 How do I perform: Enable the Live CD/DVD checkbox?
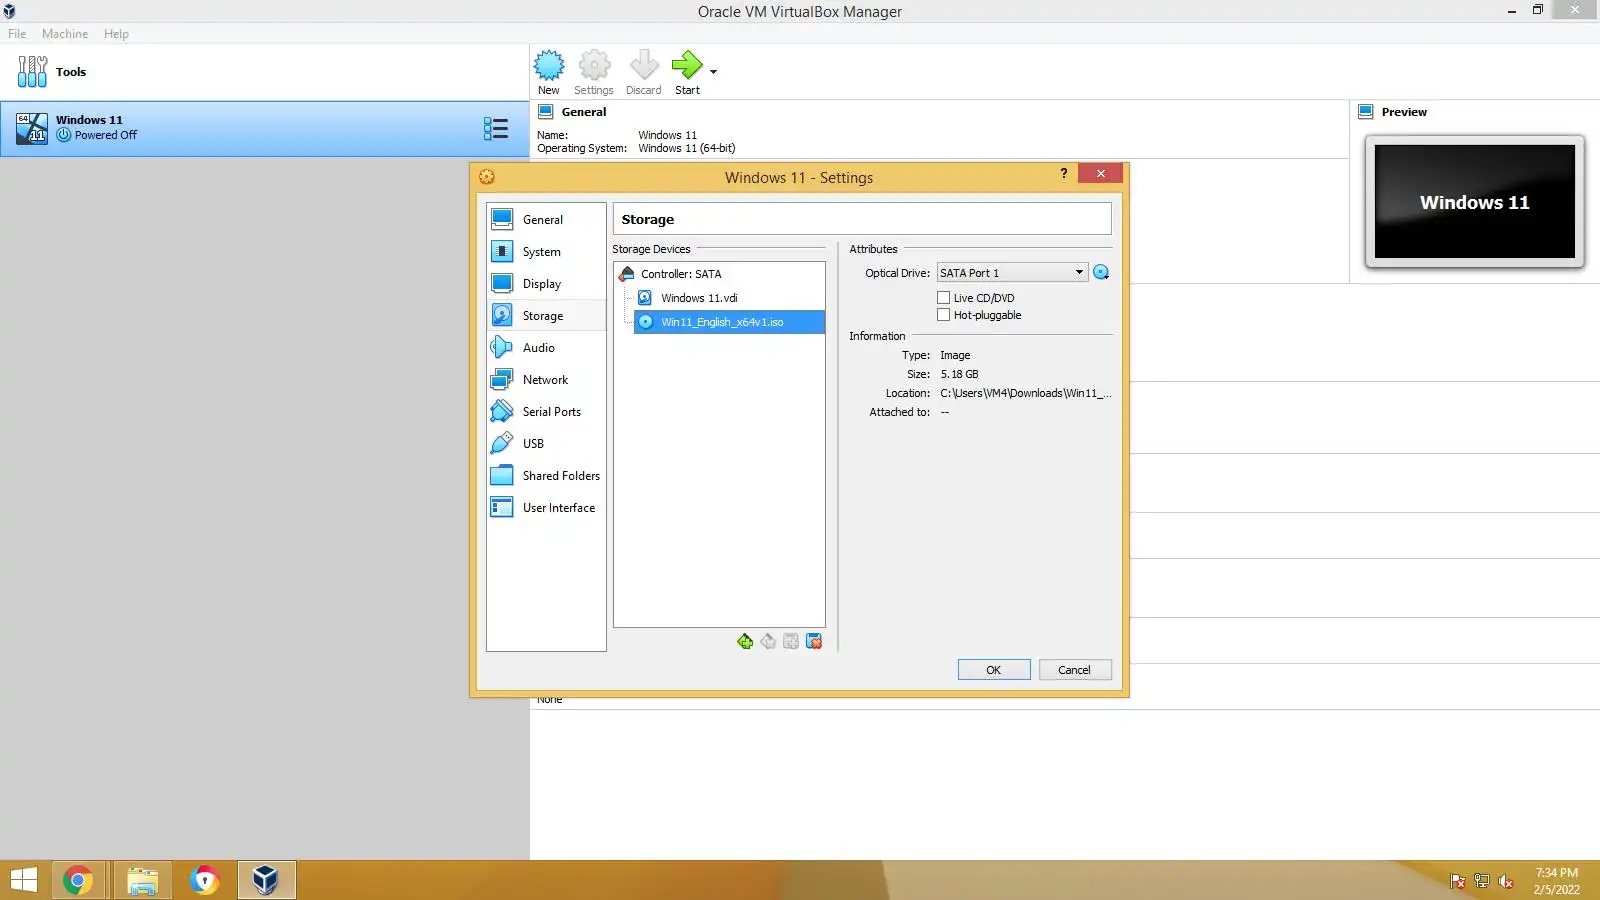point(943,298)
